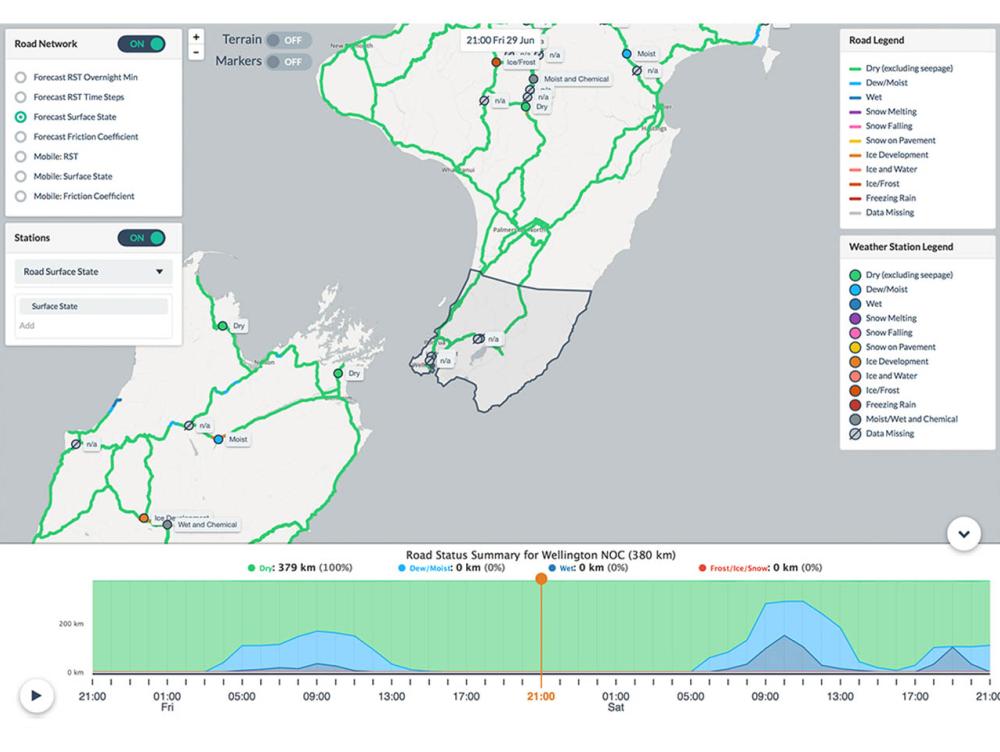Click the orange timeline marker at 21:00
Viewport: 1000px width, 752px height.
541,579
